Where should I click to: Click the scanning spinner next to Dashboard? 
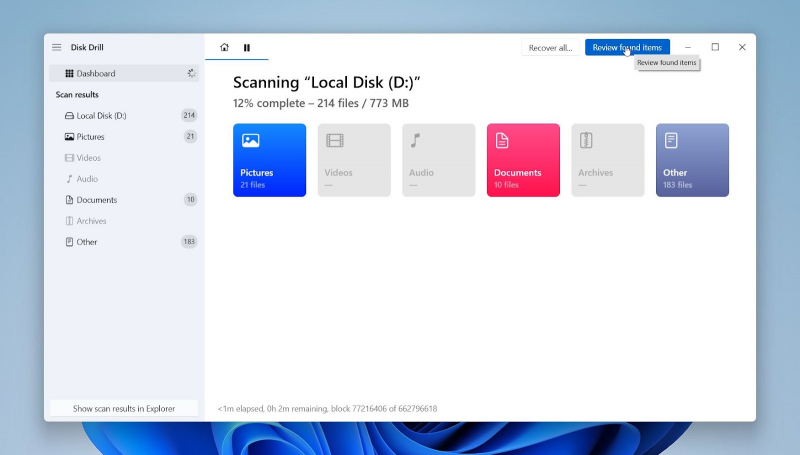pyautogui.click(x=191, y=73)
